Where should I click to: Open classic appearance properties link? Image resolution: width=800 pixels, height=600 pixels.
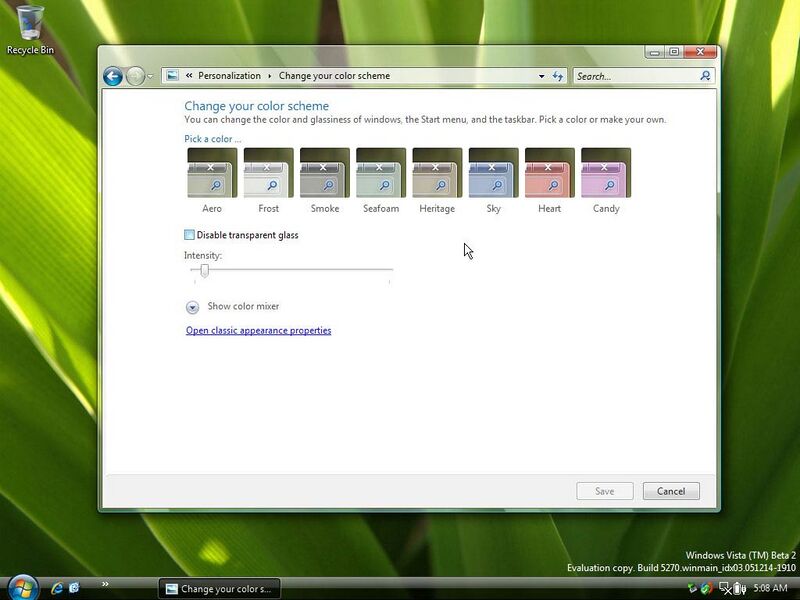pos(258,331)
